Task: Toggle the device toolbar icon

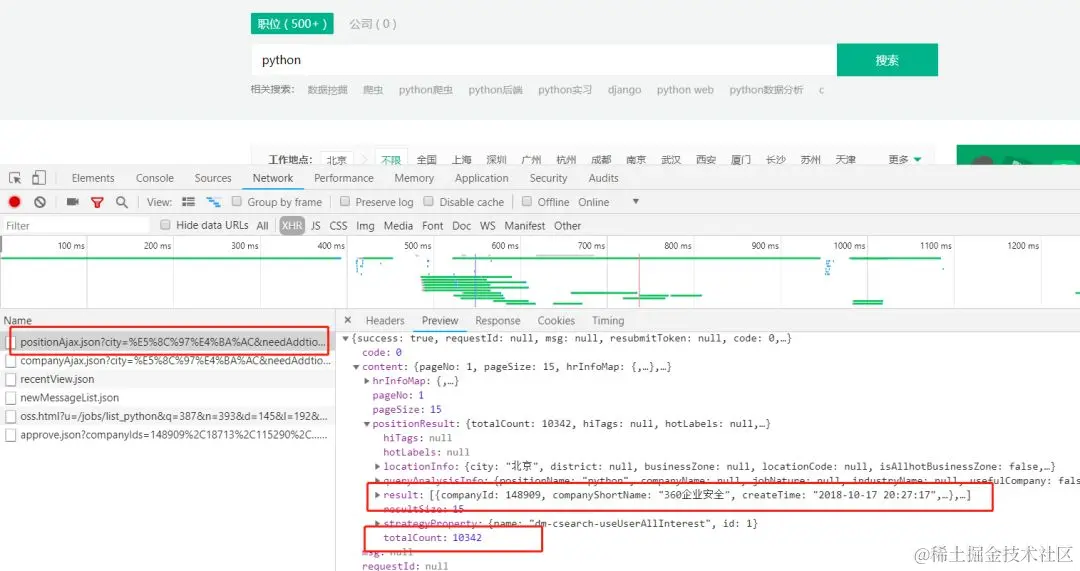Action: pos(39,178)
